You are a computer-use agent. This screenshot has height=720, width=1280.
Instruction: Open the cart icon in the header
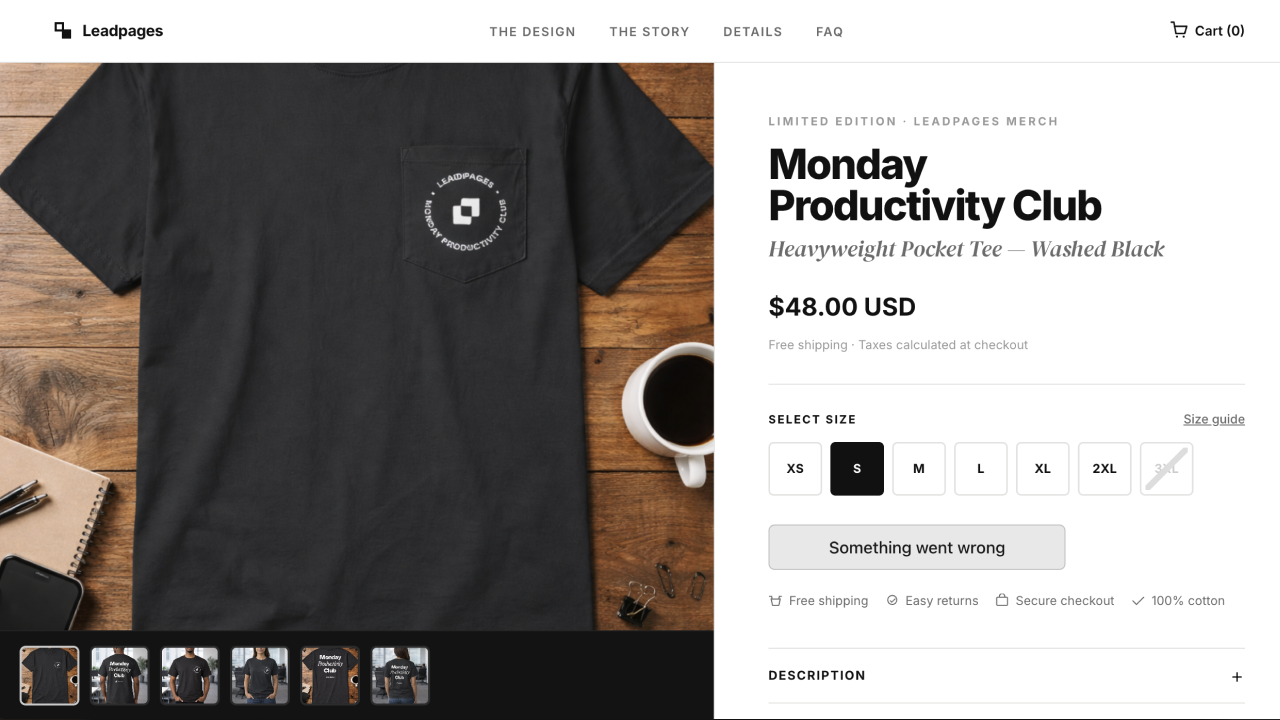point(1178,30)
